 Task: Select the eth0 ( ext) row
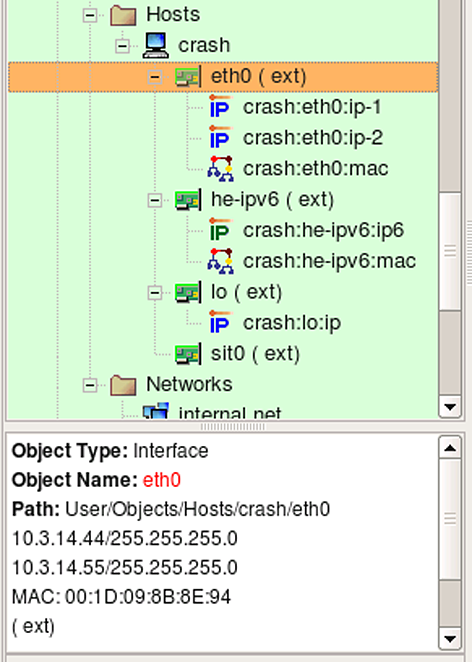coord(223,77)
